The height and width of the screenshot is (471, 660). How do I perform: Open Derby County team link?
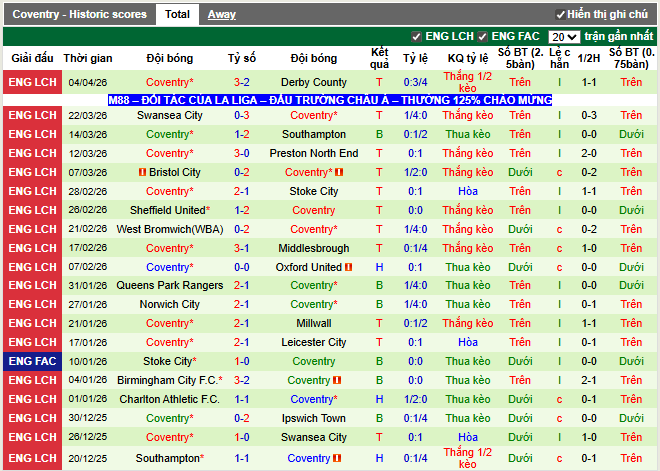(313, 82)
